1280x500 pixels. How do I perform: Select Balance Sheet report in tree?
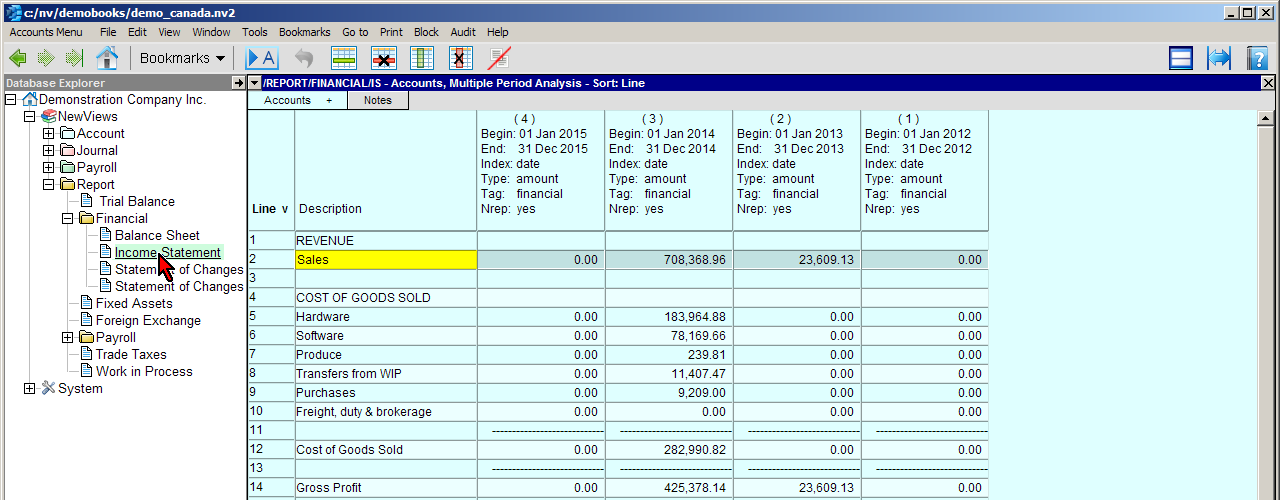coord(157,236)
